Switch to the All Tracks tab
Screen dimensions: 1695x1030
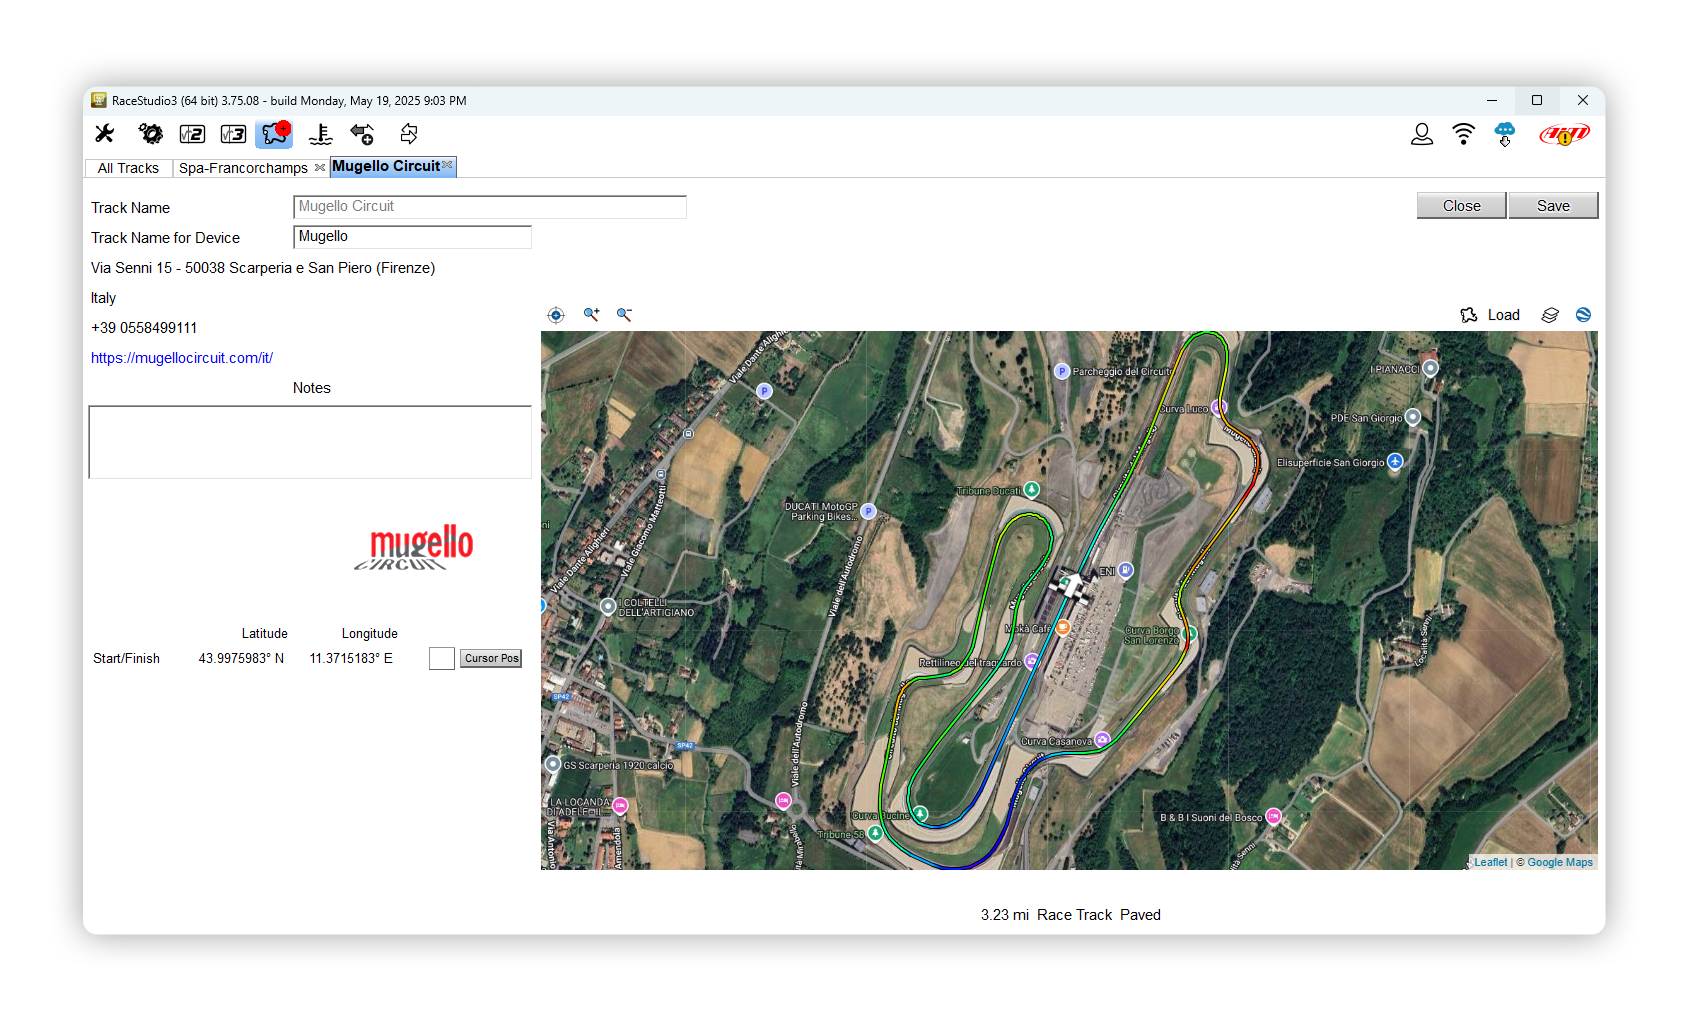click(128, 168)
